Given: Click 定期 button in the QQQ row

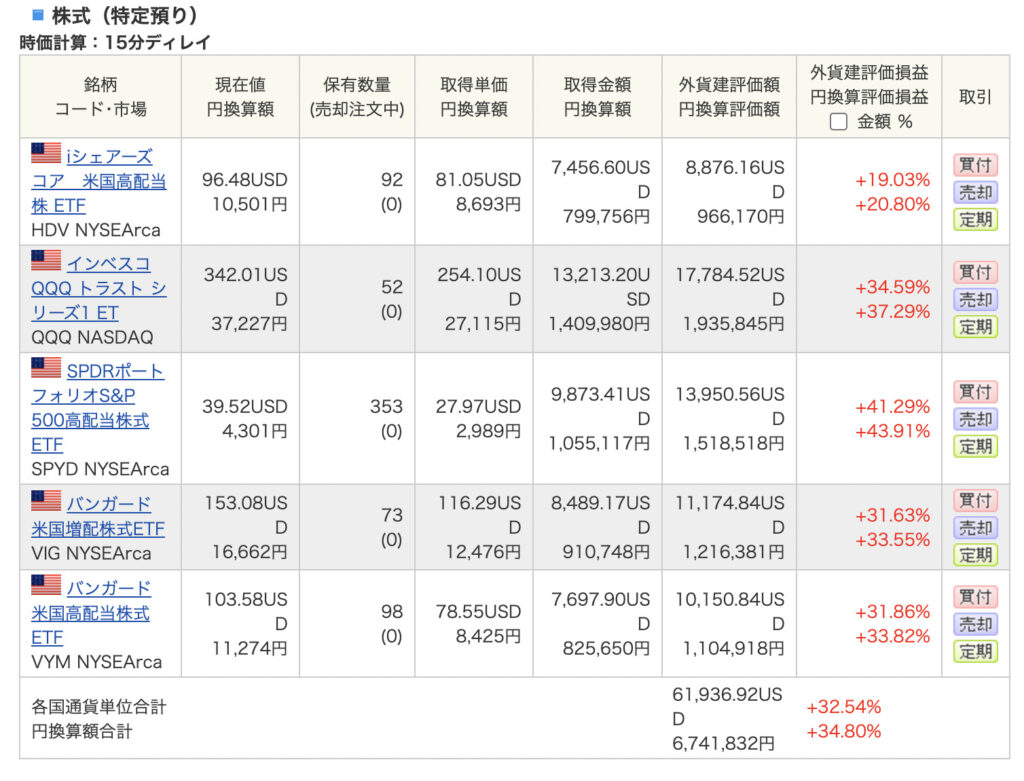Looking at the screenshot, I should point(975,327).
